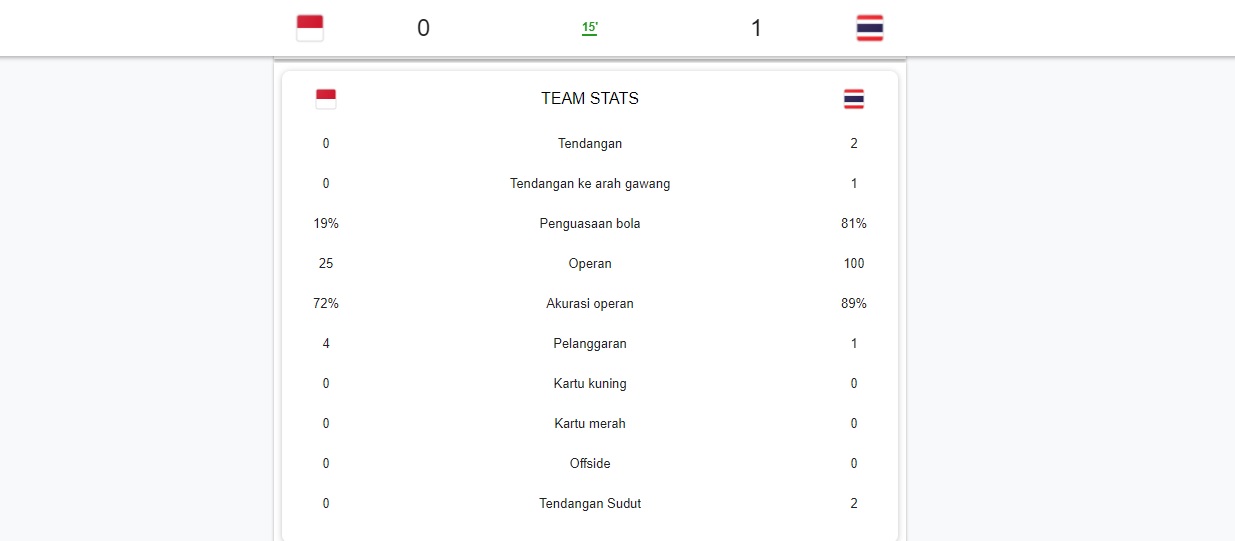
Task: Select the Pelanggaran stat label
Action: pyautogui.click(x=590, y=344)
